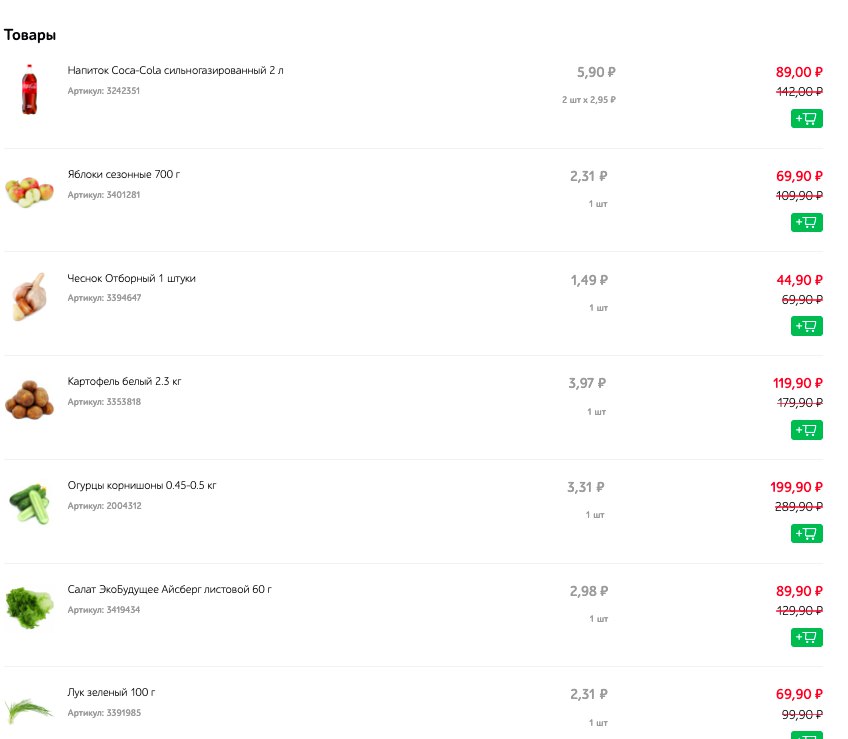848x739 pixels.
Task: Add Лук зеленый to cart
Action: (x=806, y=735)
